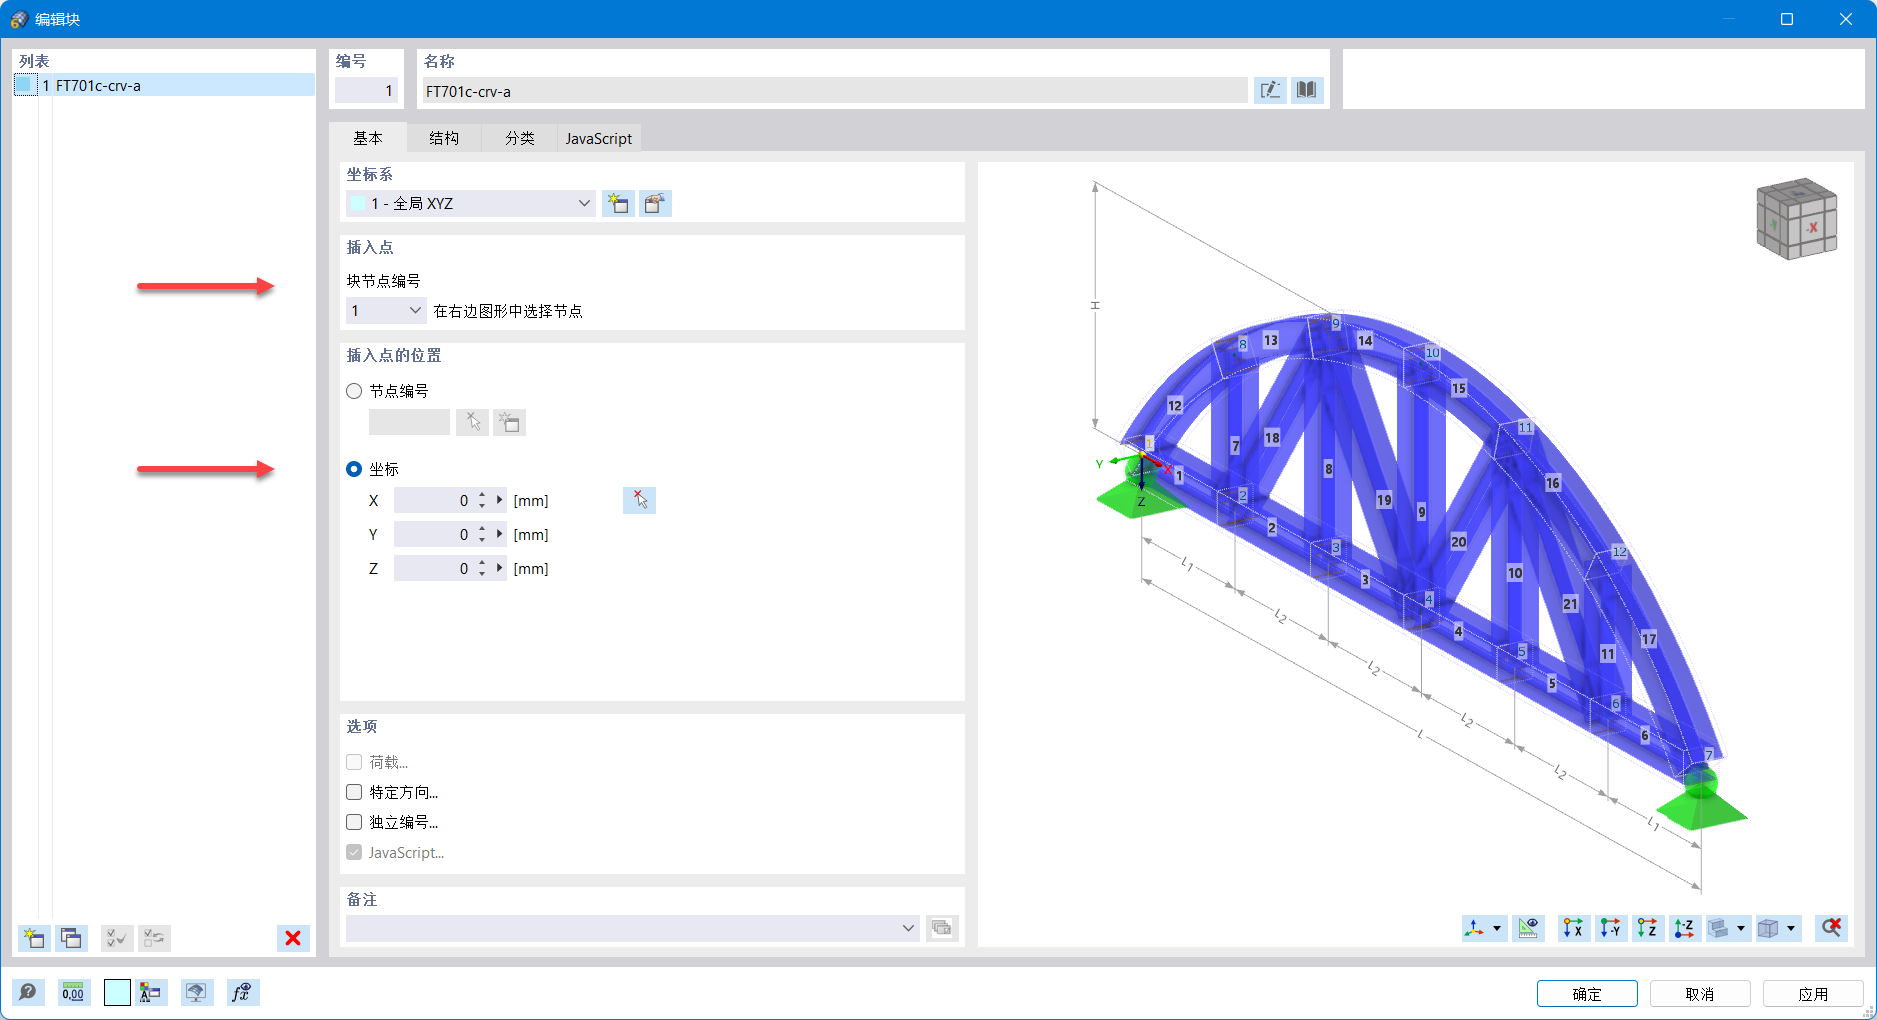The width and height of the screenshot is (1877, 1020).
Task: Open the help speech-bubble icon
Action: point(28,992)
